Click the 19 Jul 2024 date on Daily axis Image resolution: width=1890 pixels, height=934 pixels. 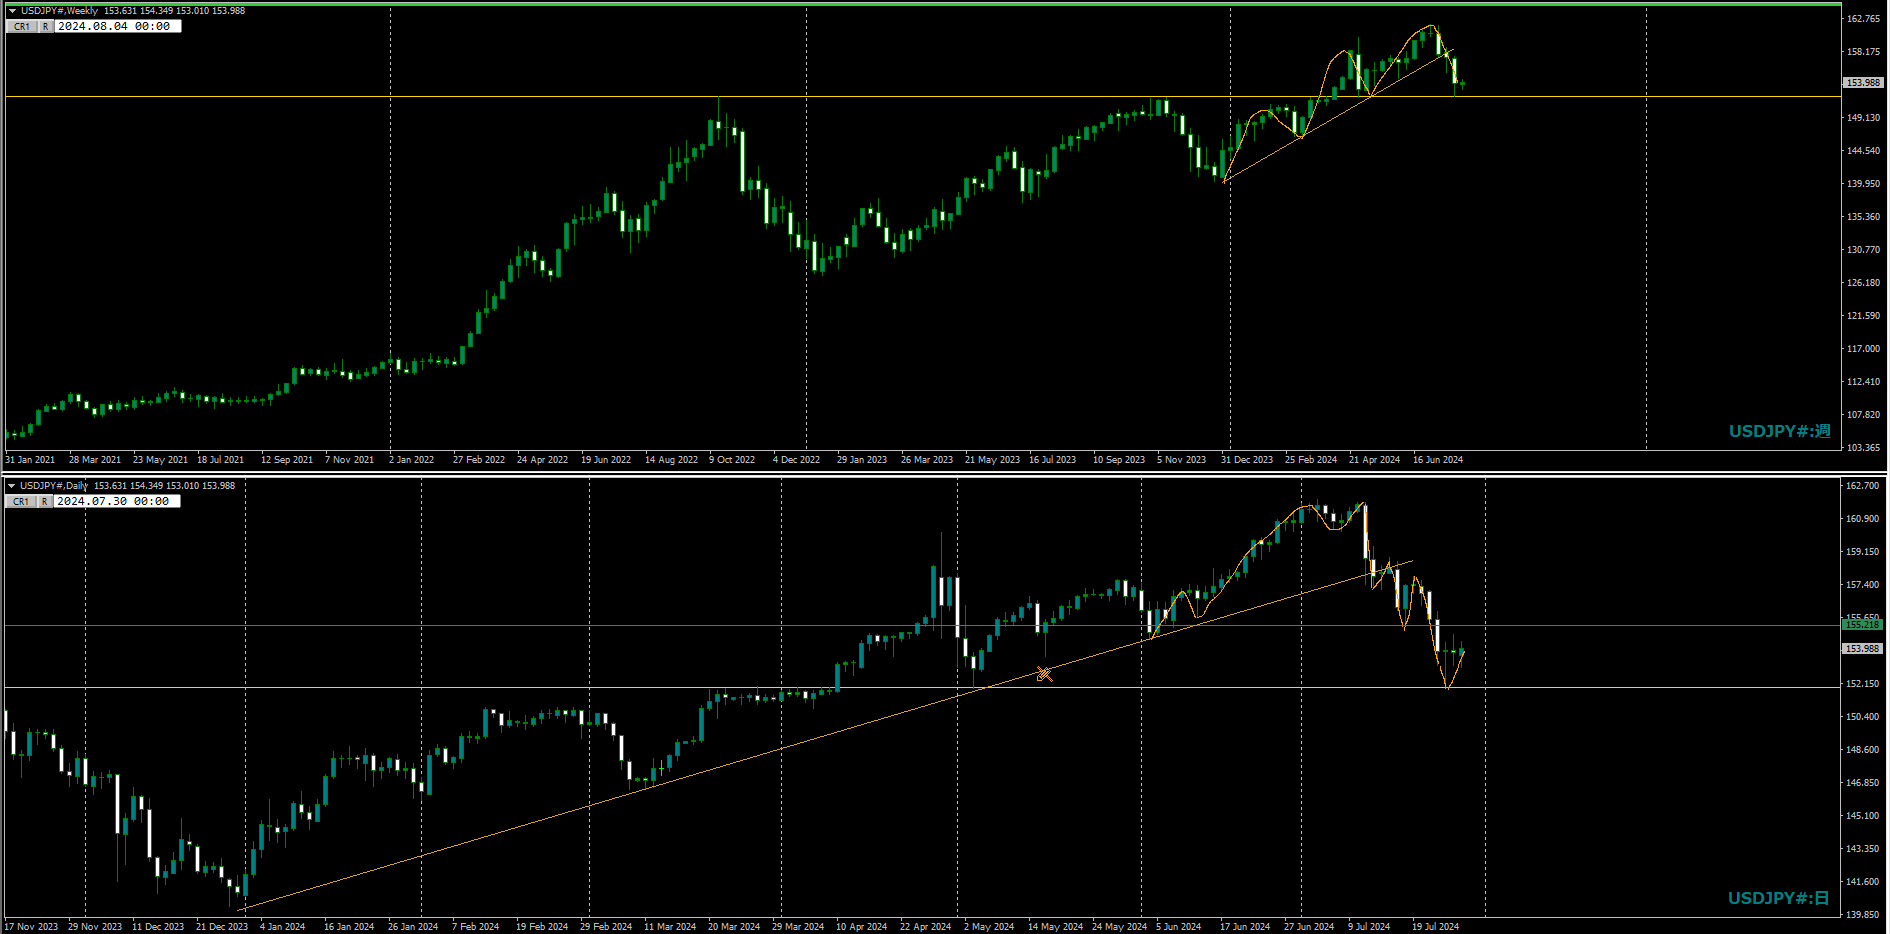(x=1435, y=927)
